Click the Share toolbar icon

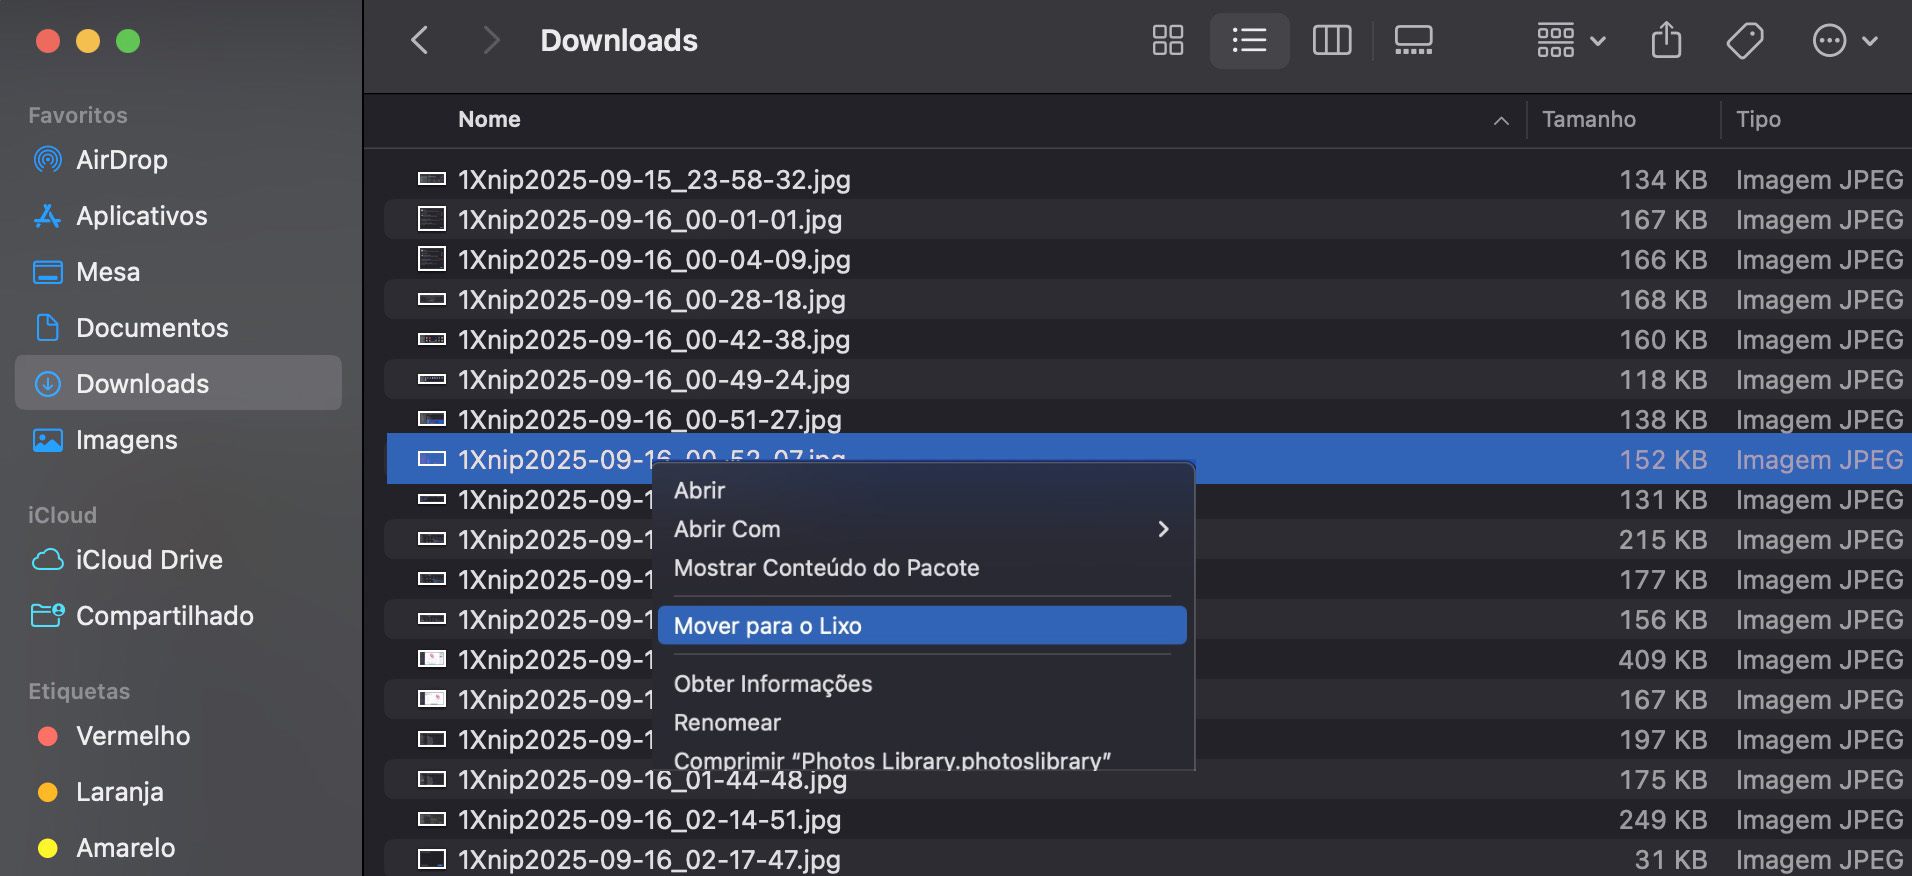pos(1666,40)
